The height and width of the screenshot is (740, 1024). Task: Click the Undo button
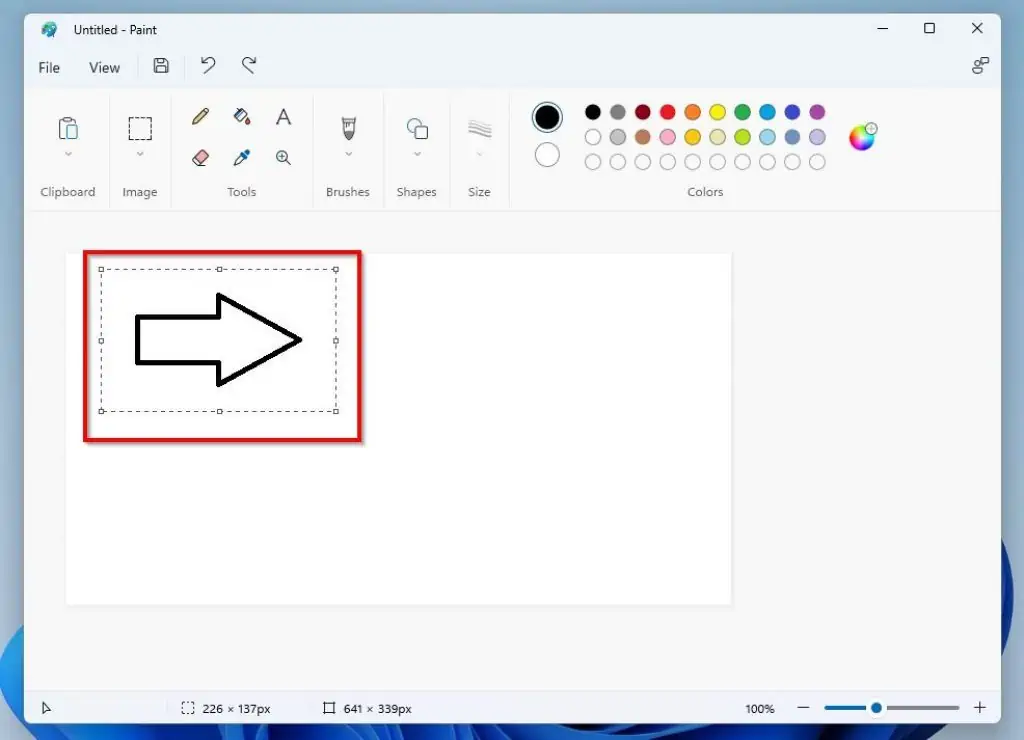(207, 65)
